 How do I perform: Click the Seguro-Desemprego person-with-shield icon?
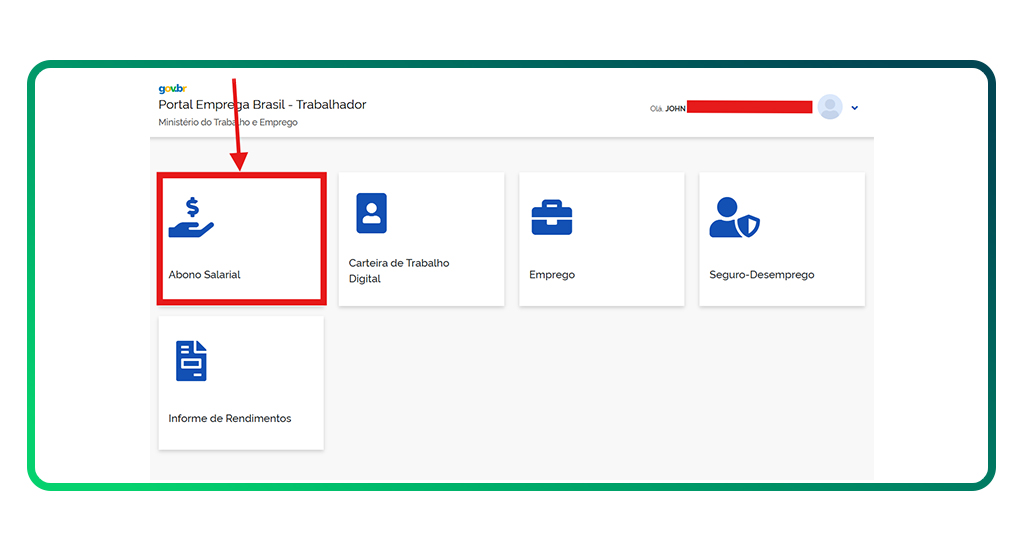pos(734,217)
